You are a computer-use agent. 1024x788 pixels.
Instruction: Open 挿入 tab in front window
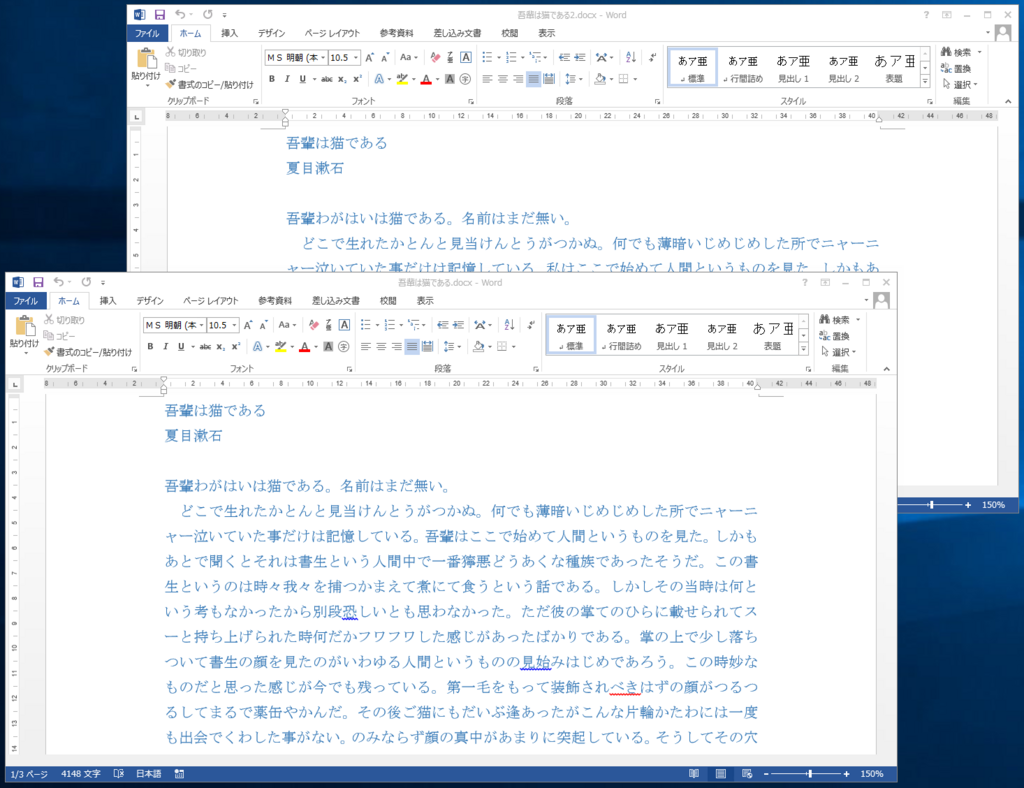108,301
